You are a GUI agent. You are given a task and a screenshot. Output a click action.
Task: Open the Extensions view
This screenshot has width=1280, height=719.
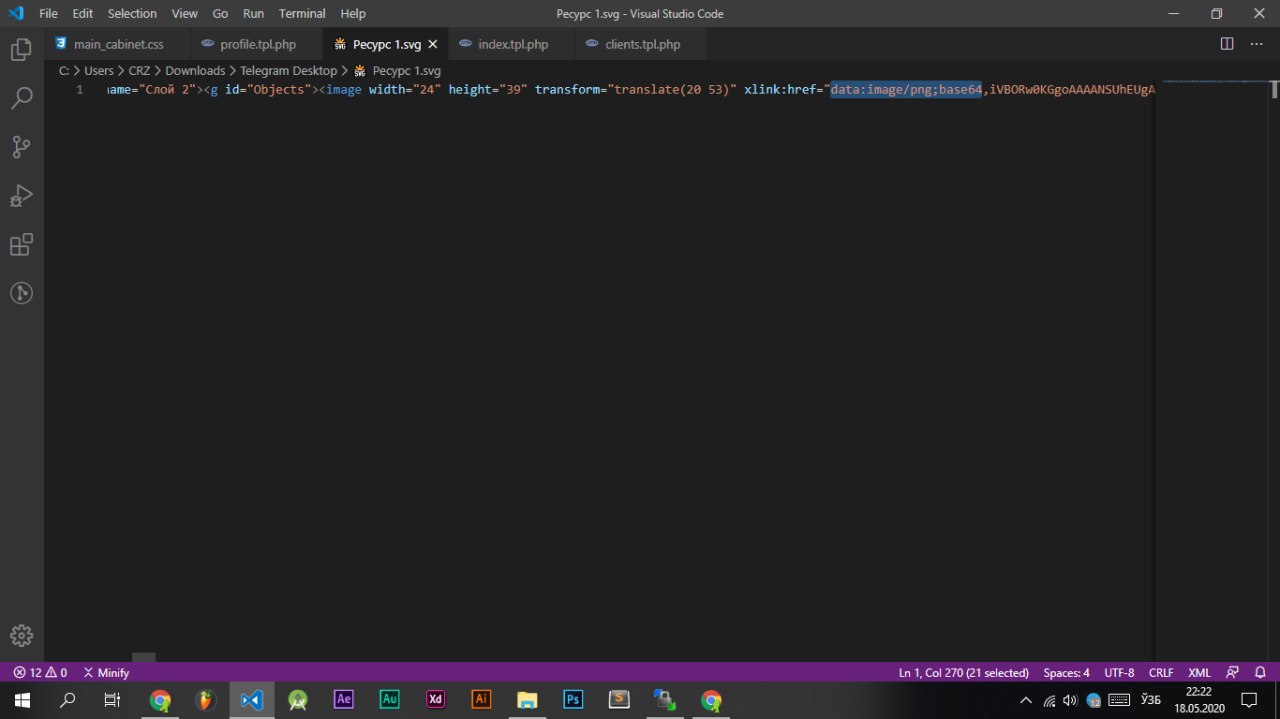21,244
